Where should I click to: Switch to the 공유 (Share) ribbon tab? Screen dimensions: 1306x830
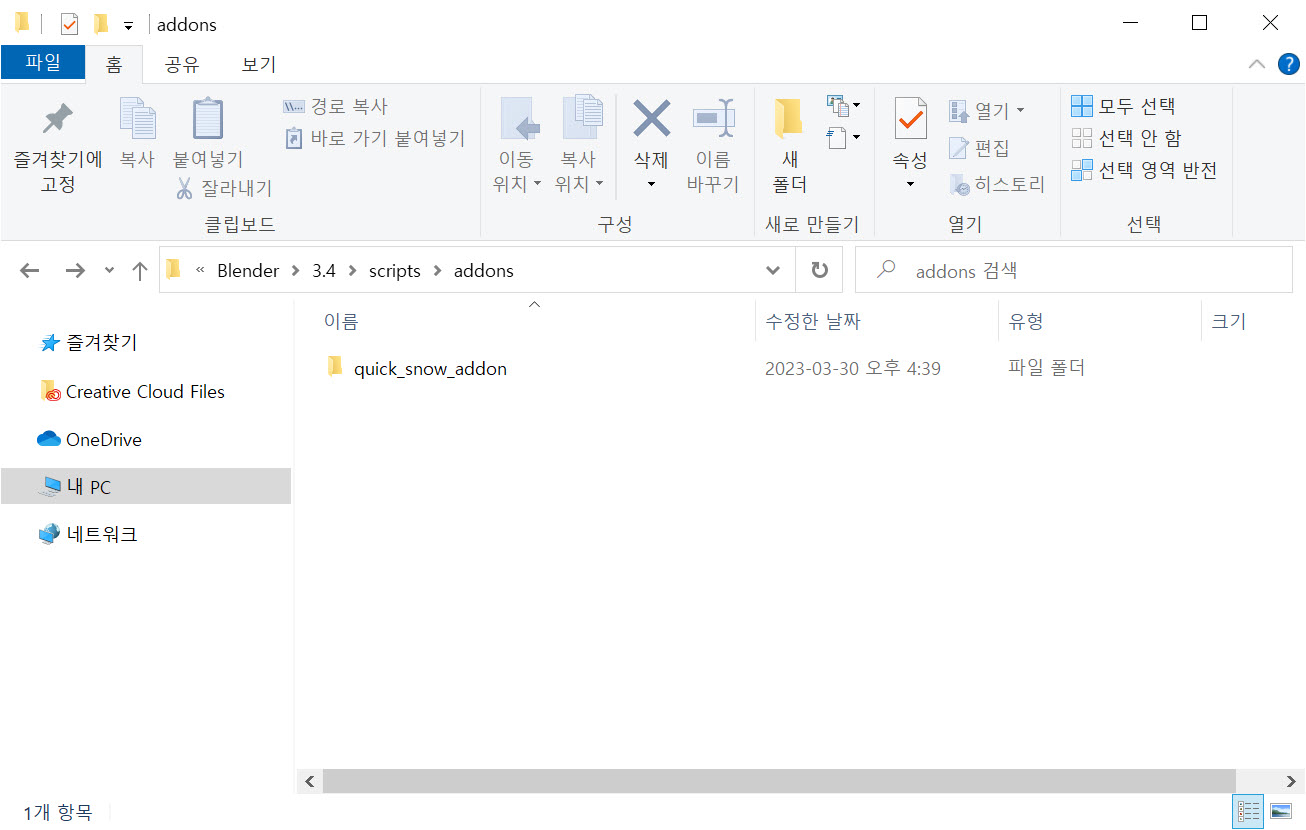(x=182, y=65)
